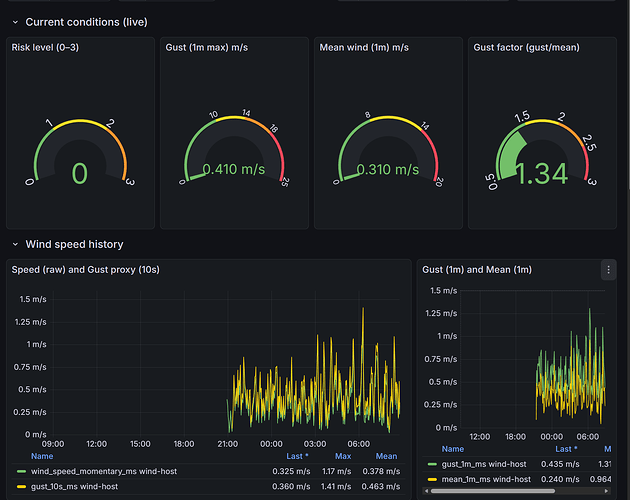This screenshot has height=500, width=630.
Task: Sort left legend by Mean column
Action: 386,456
